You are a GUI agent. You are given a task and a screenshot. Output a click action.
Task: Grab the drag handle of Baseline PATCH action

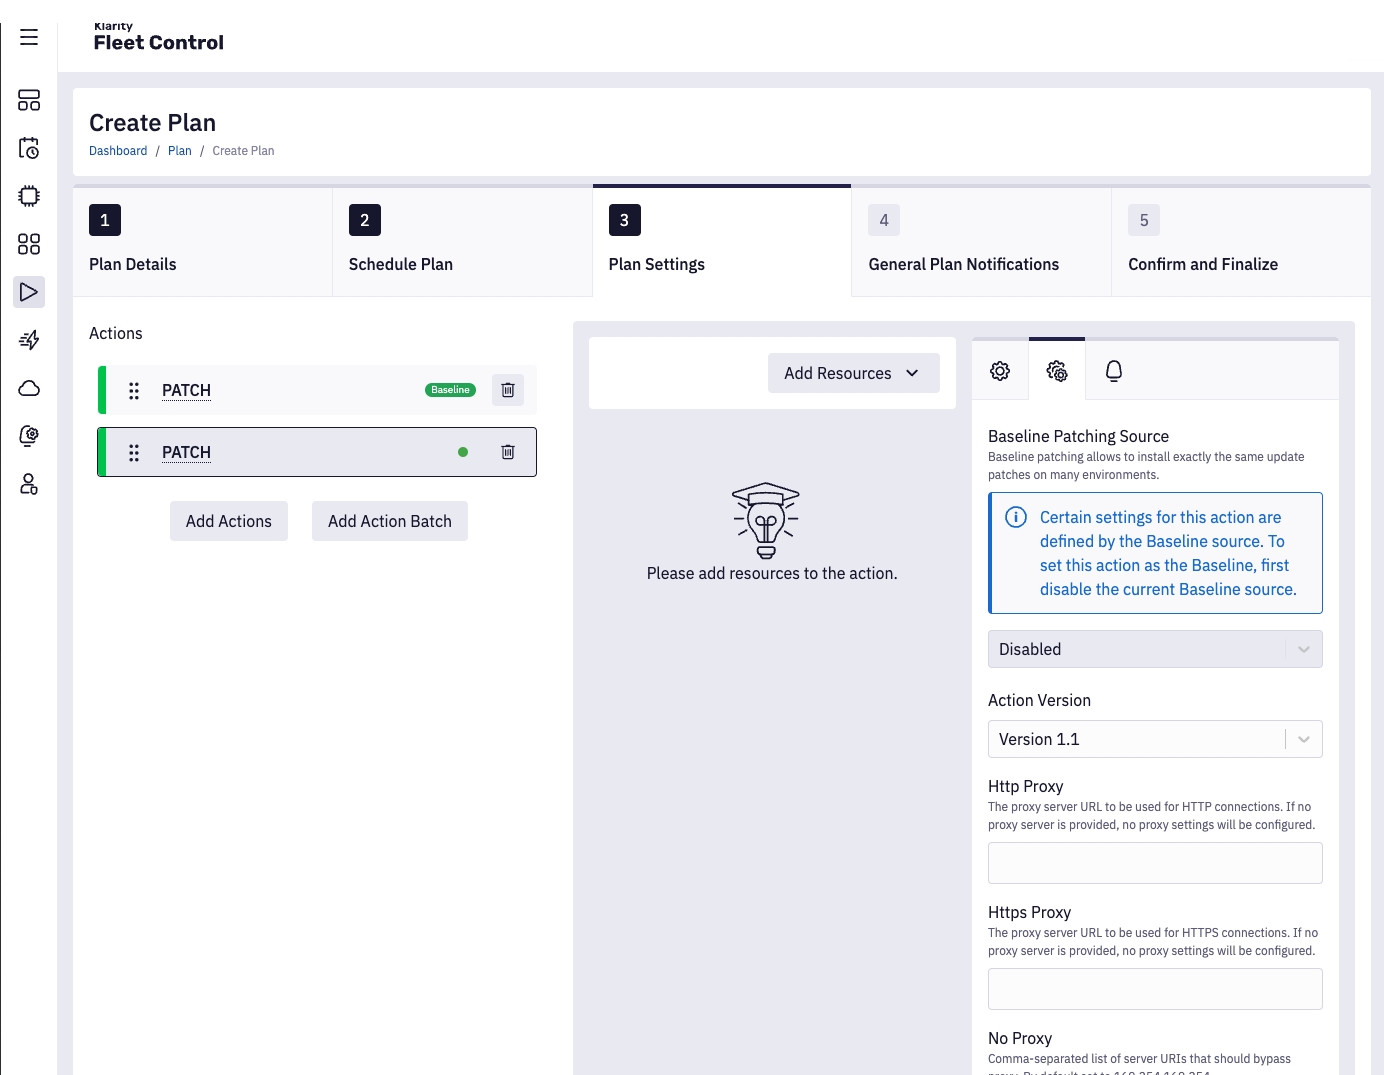click(134, 390)
